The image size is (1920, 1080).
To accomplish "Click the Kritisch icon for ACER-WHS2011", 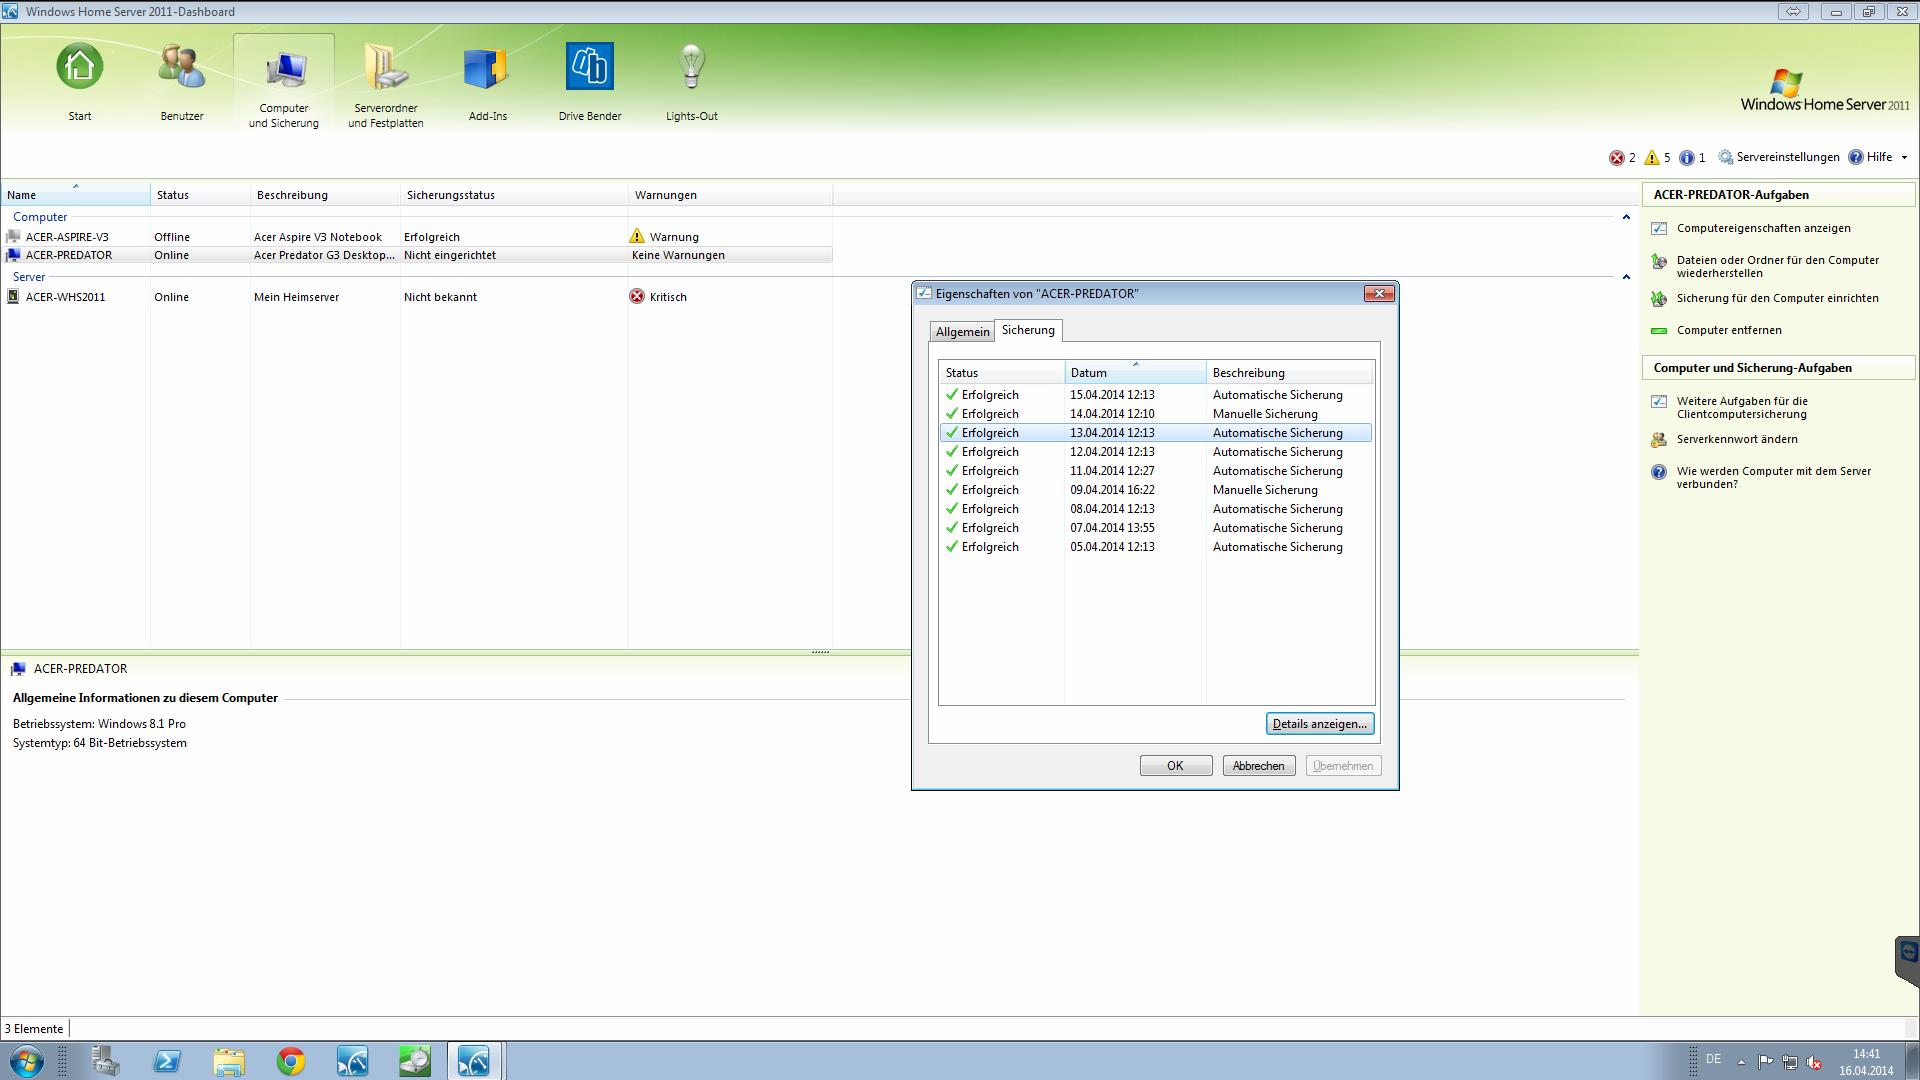I will 637,296.
